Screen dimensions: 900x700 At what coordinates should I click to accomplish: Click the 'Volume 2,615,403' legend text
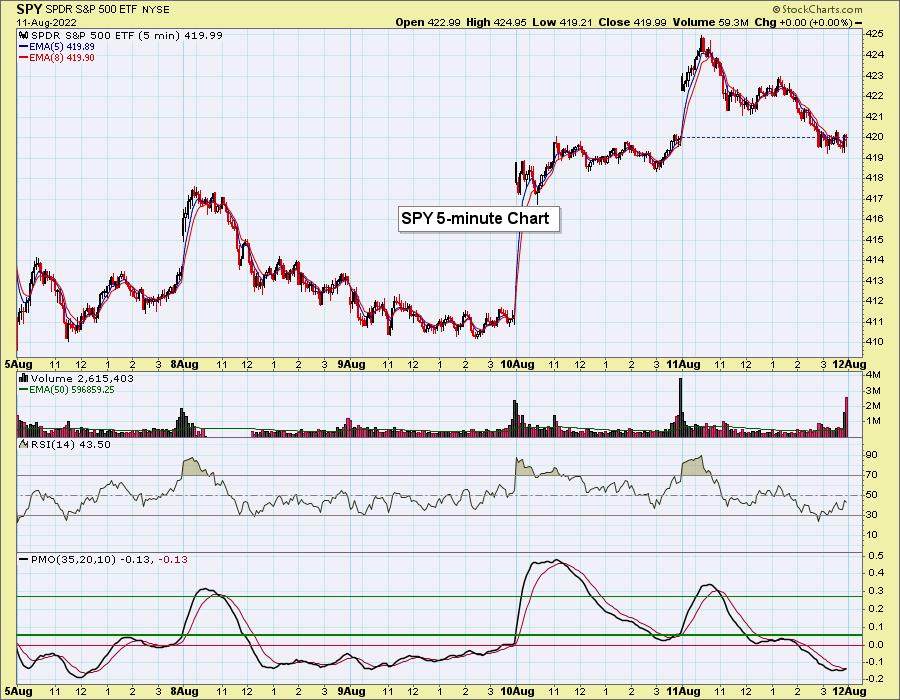[x=82, y=379]
